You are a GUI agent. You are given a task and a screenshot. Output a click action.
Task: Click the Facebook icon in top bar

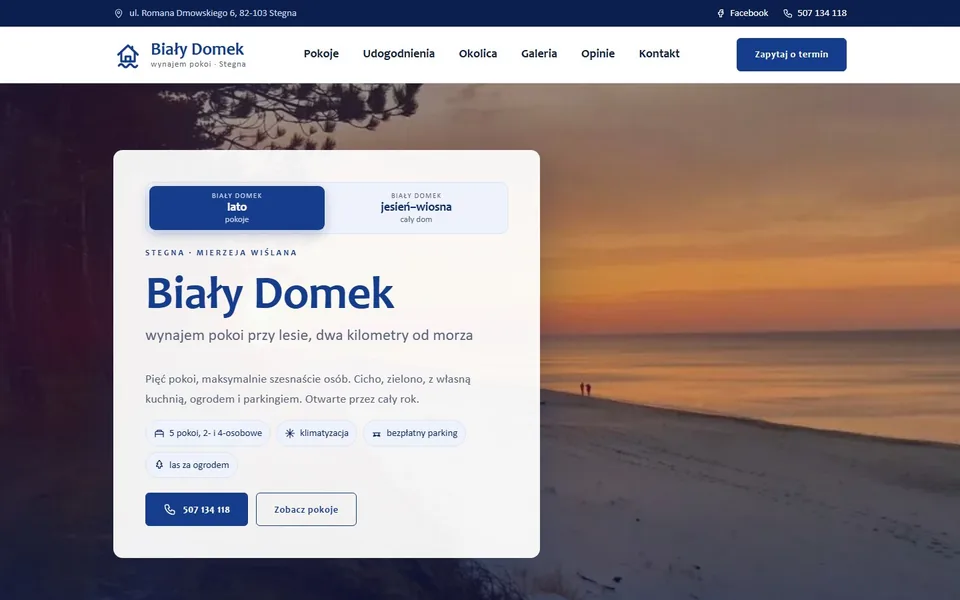pos(721,13)
